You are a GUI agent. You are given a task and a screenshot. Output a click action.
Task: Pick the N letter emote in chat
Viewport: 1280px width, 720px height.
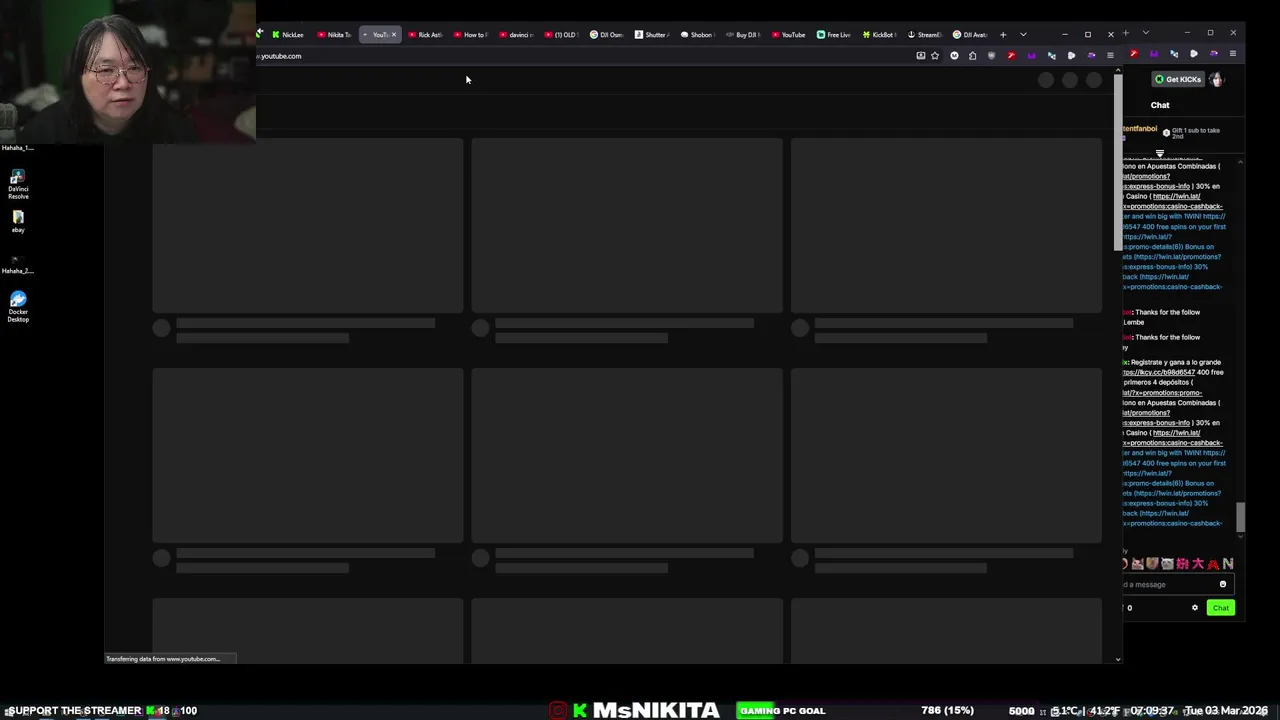1228,564
